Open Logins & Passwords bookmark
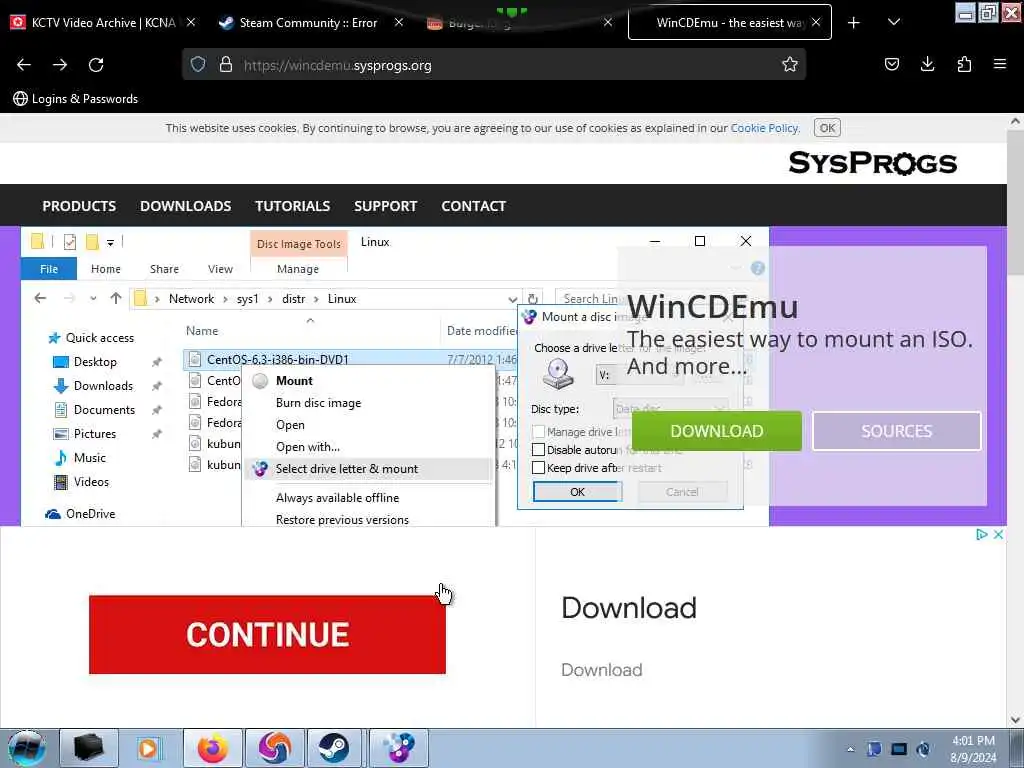Image resolution: width=1024 pixels, height=768 pixels. [76, 99]
